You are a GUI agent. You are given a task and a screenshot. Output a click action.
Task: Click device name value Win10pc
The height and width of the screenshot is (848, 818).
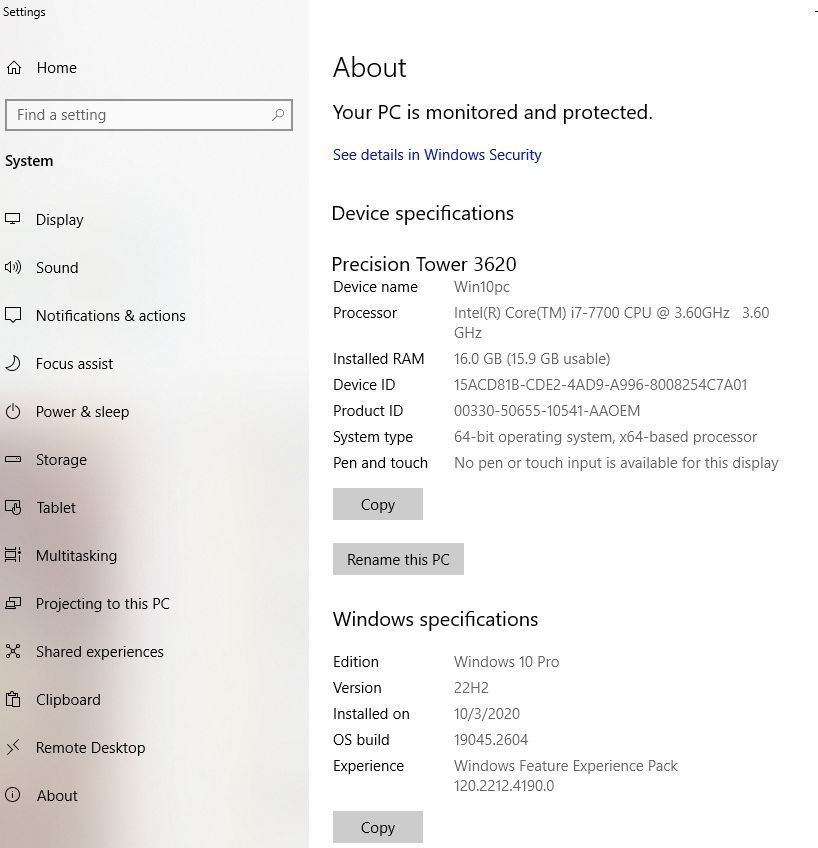click(x=482, y=287)
